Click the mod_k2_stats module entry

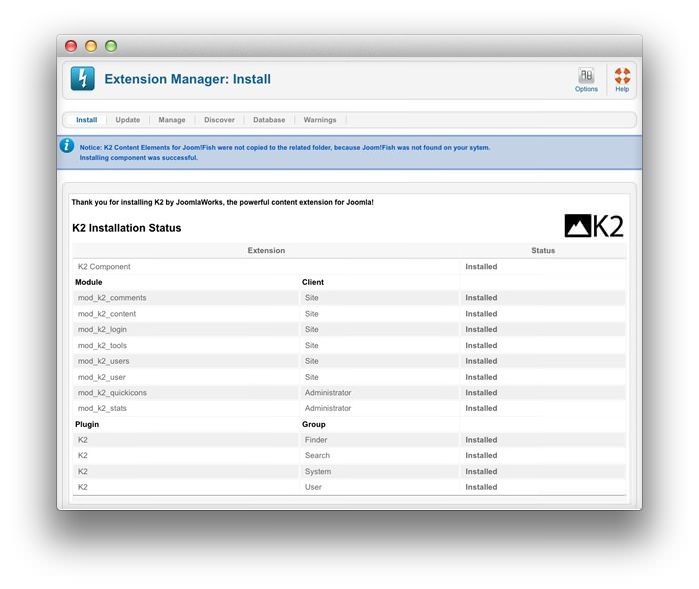pyautogui.click(x=102, y=408)
